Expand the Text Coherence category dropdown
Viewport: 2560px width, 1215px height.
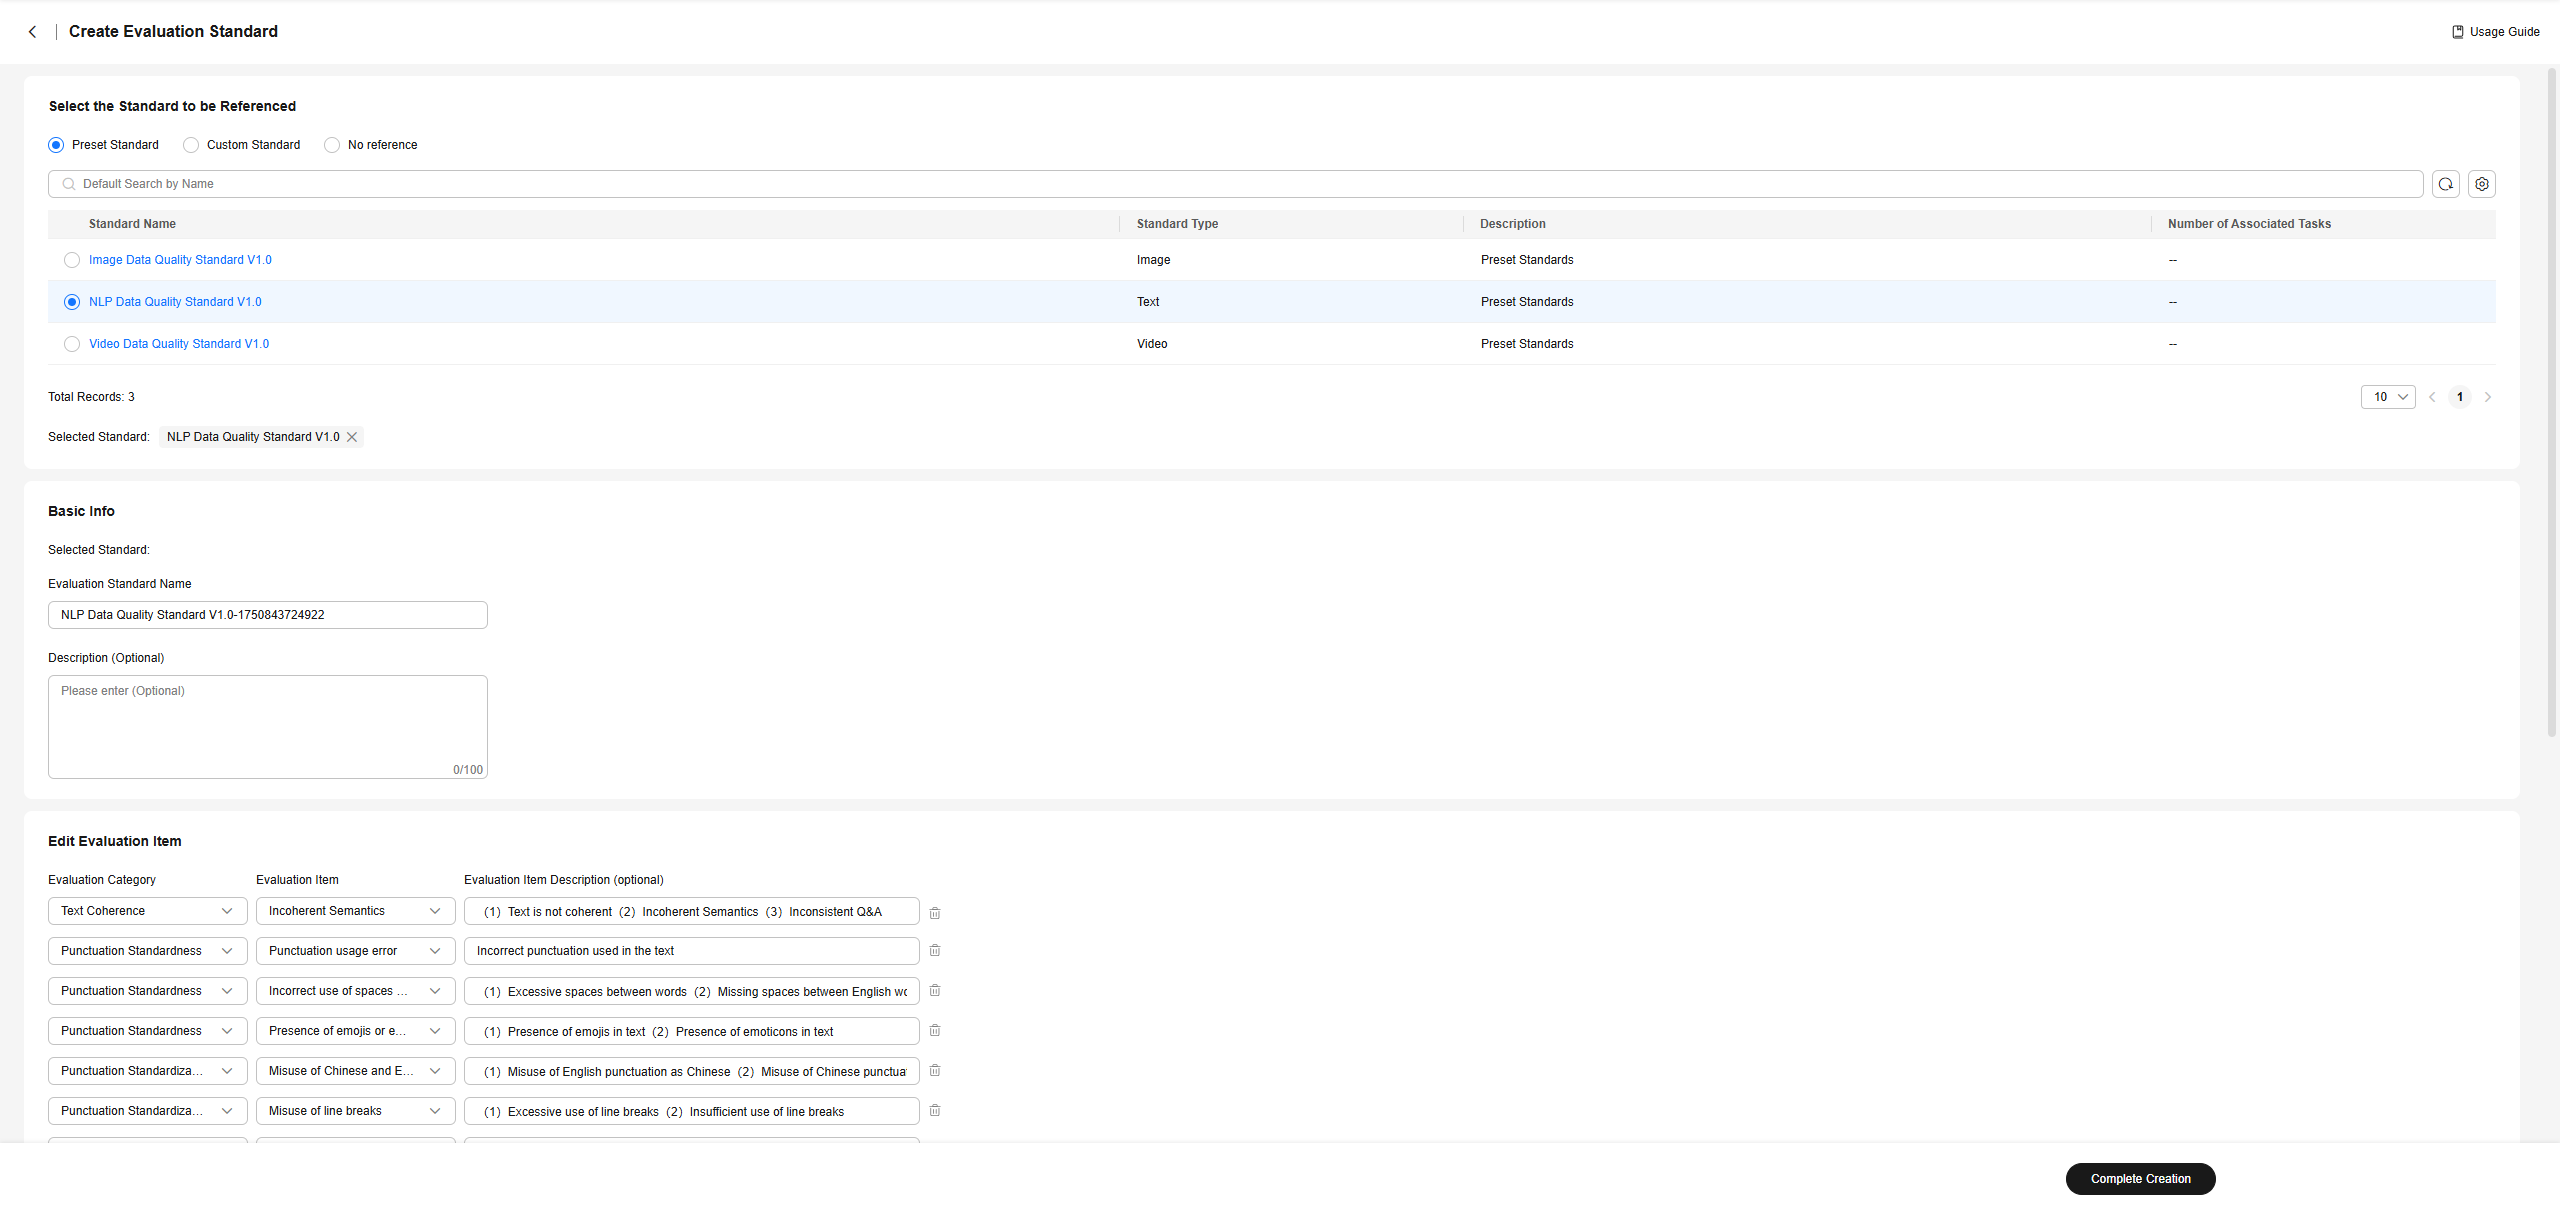point(147,911)
